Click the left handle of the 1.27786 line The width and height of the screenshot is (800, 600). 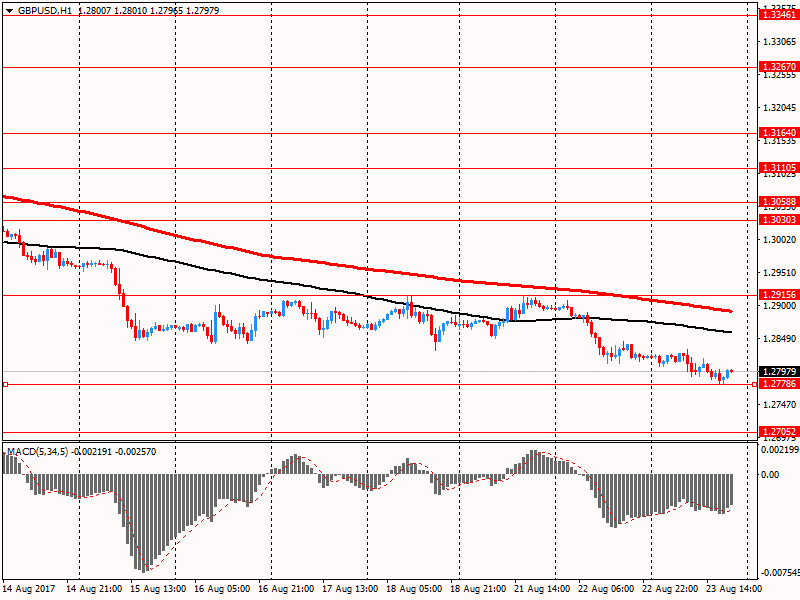[x=5, y=384]
